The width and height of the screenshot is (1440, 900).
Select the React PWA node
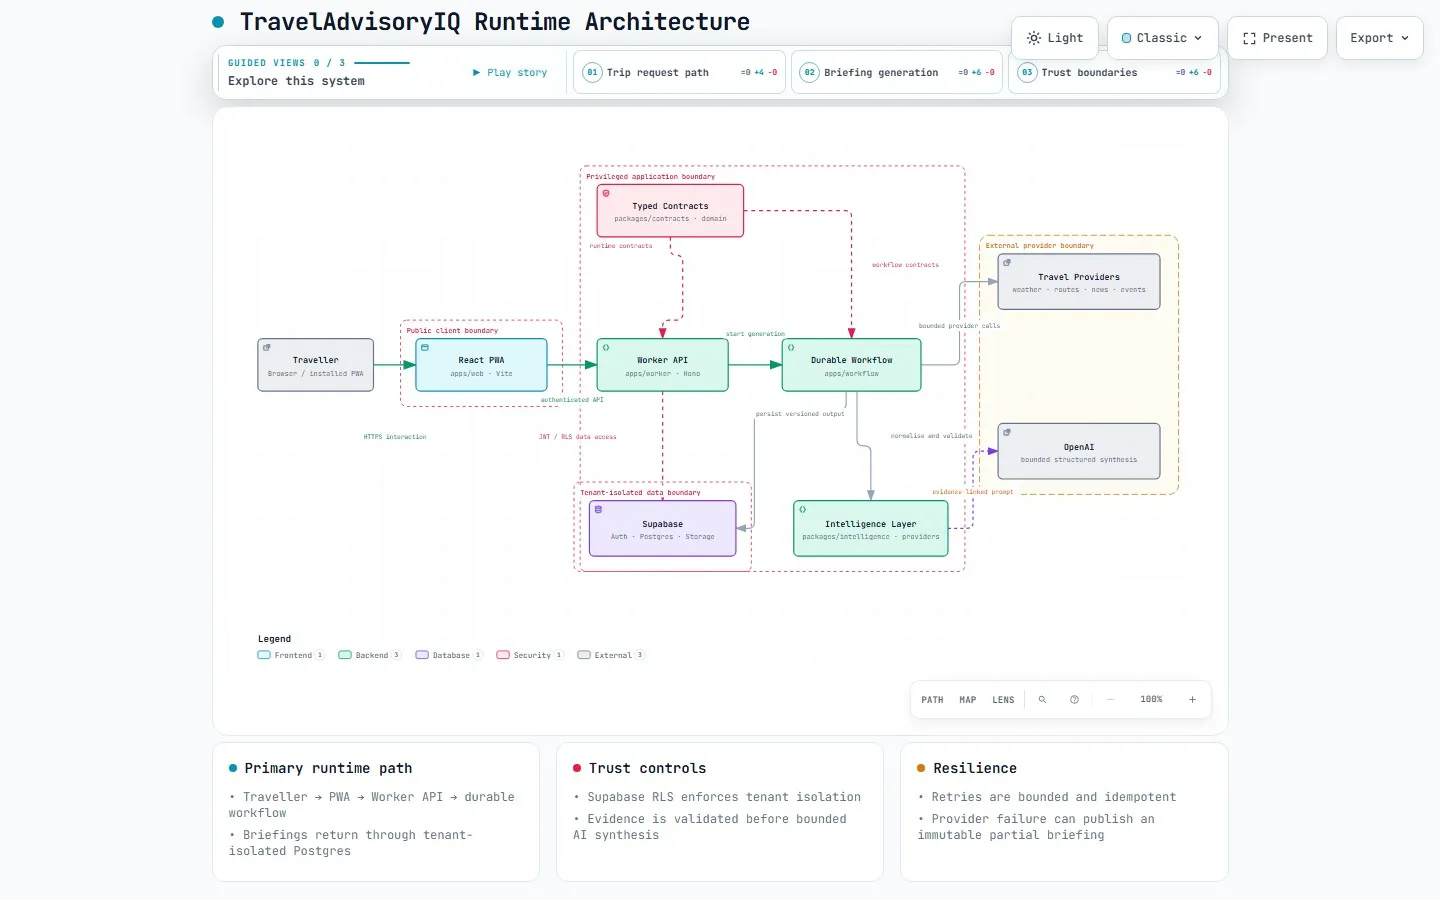click(x=481, y=365)
